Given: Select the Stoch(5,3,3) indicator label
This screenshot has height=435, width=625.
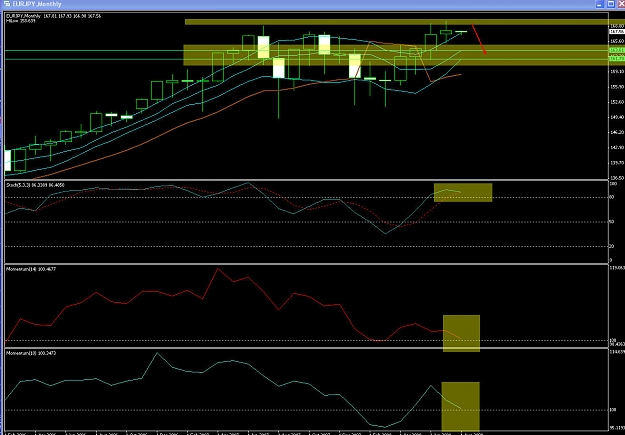Looking at the screenshot, I should click(35, 185).
